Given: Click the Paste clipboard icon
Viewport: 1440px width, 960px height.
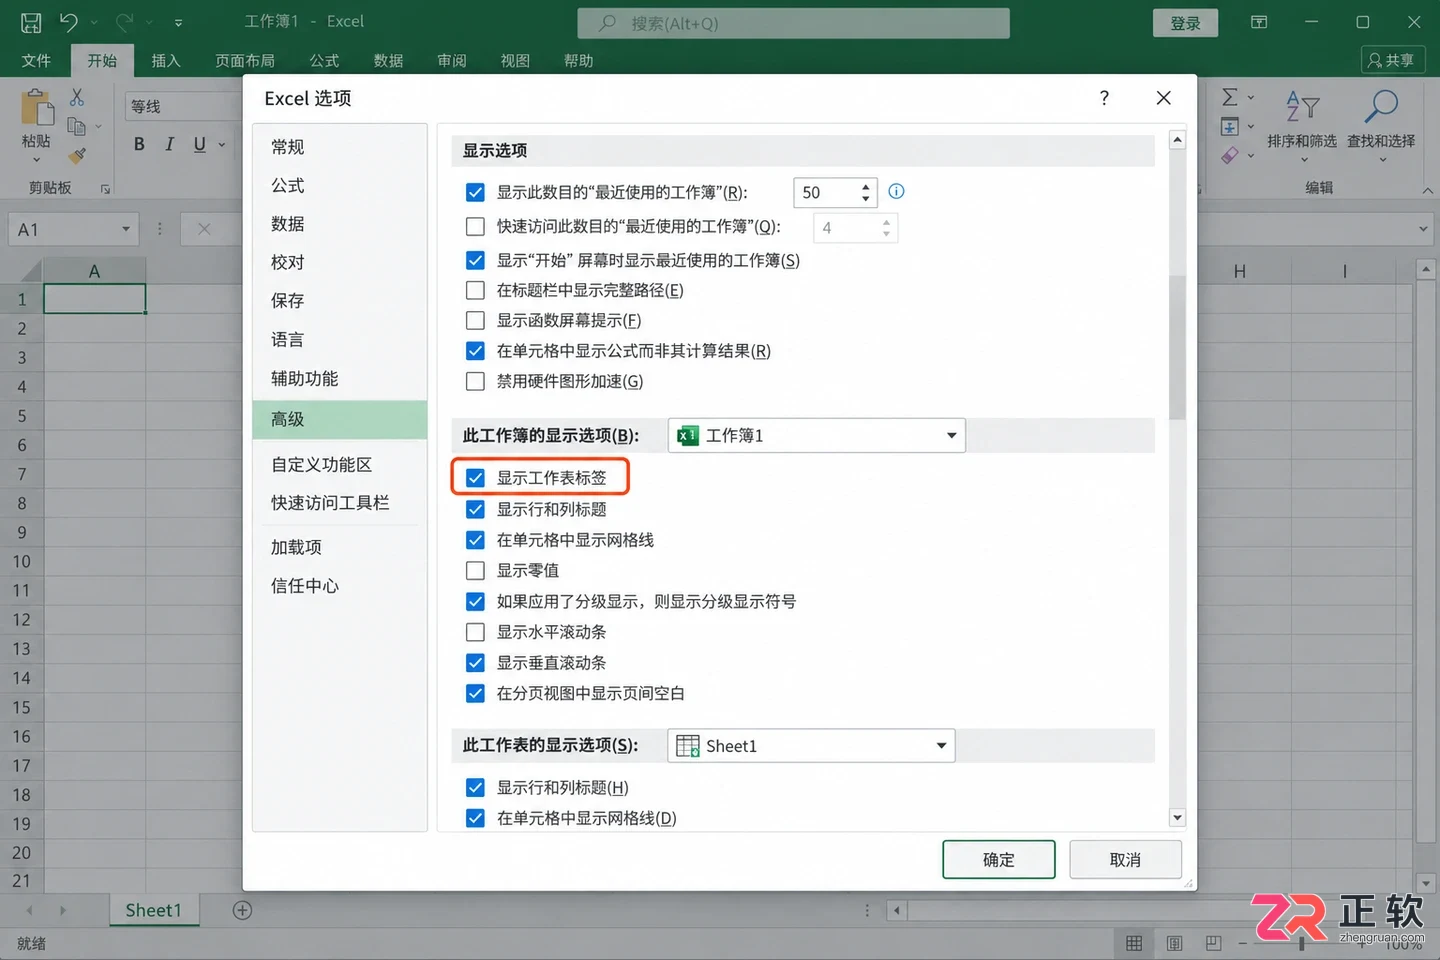Looking at the screenshot, I should [37, 108].
